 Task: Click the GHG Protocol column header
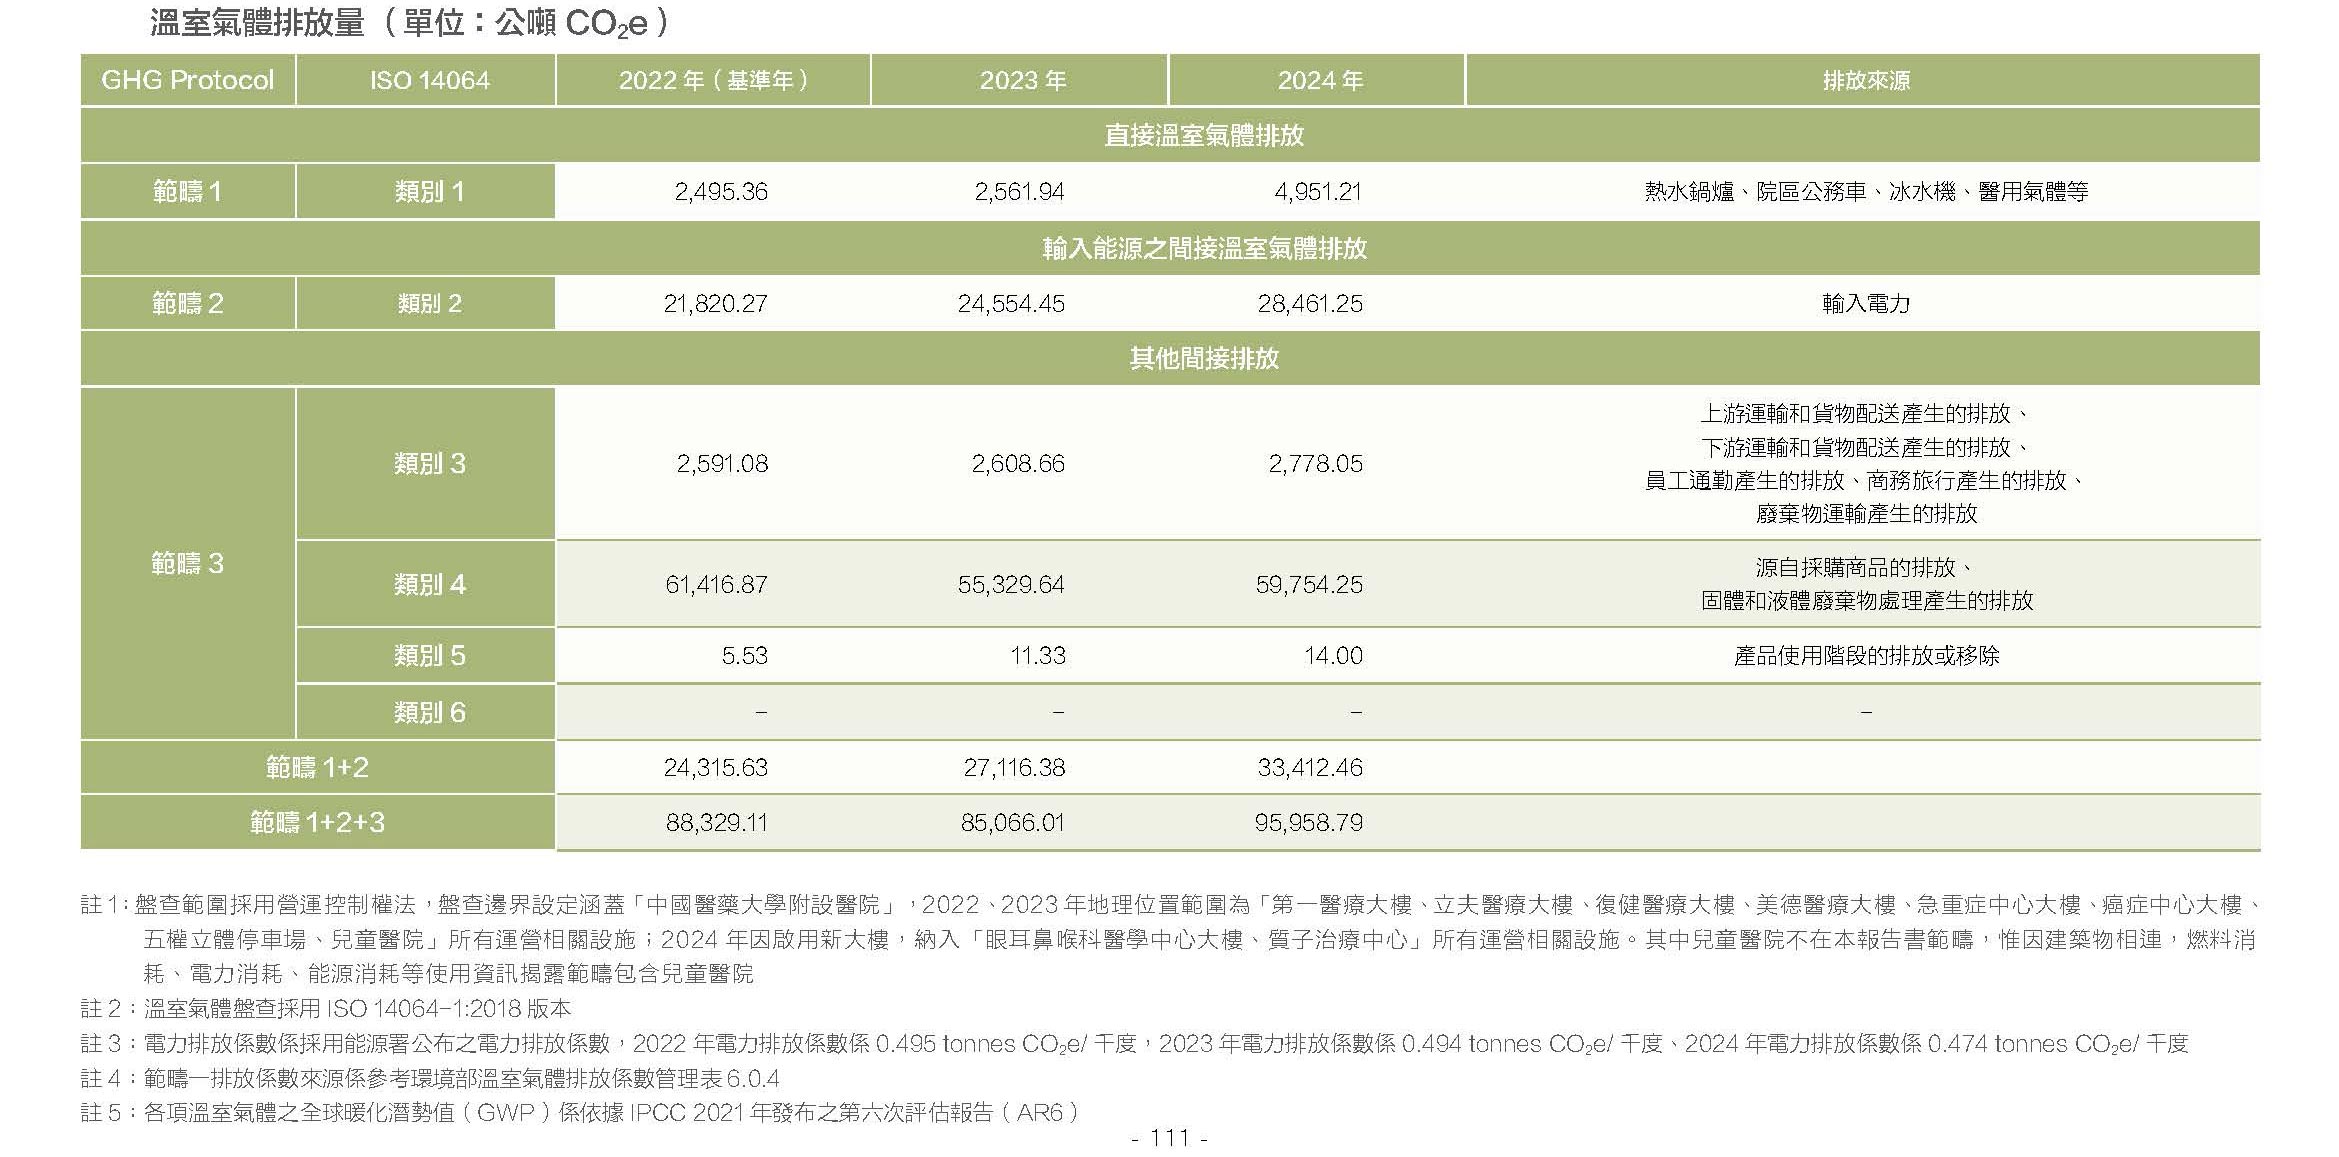click(187, 80)
